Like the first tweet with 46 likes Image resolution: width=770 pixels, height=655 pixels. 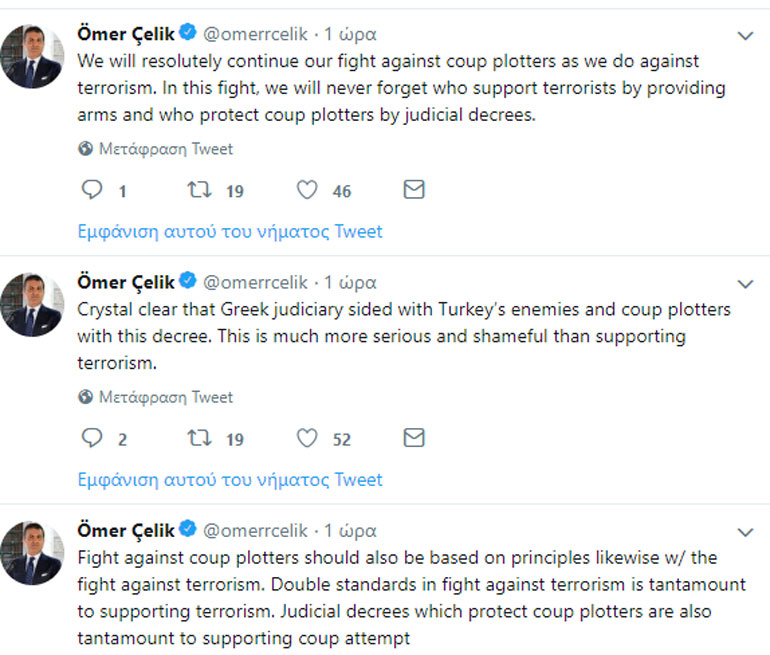point(308,190)
